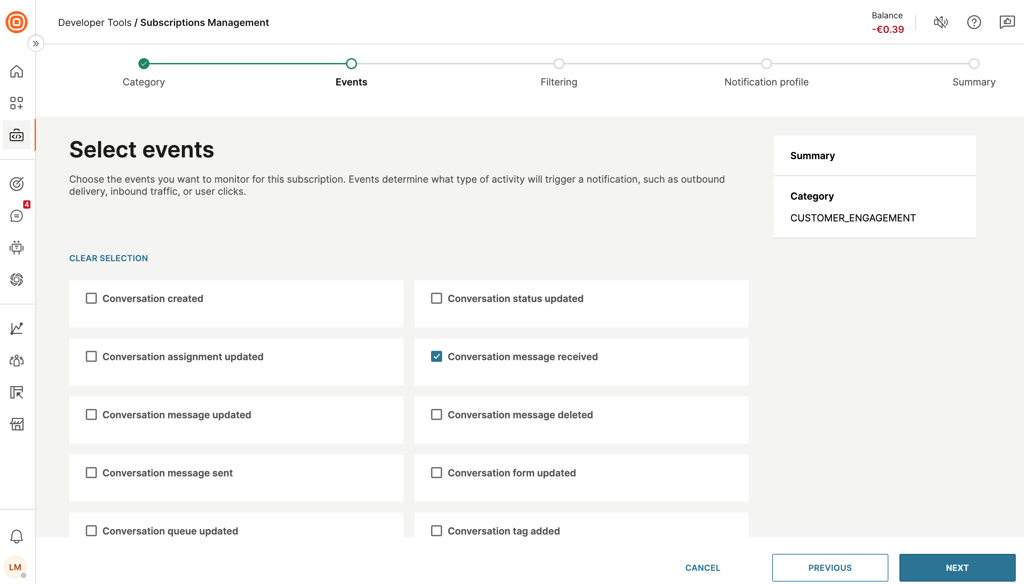The image size is (1024, 584).
Task: Click the CANCEL button
Action: (x=703, y=568)
